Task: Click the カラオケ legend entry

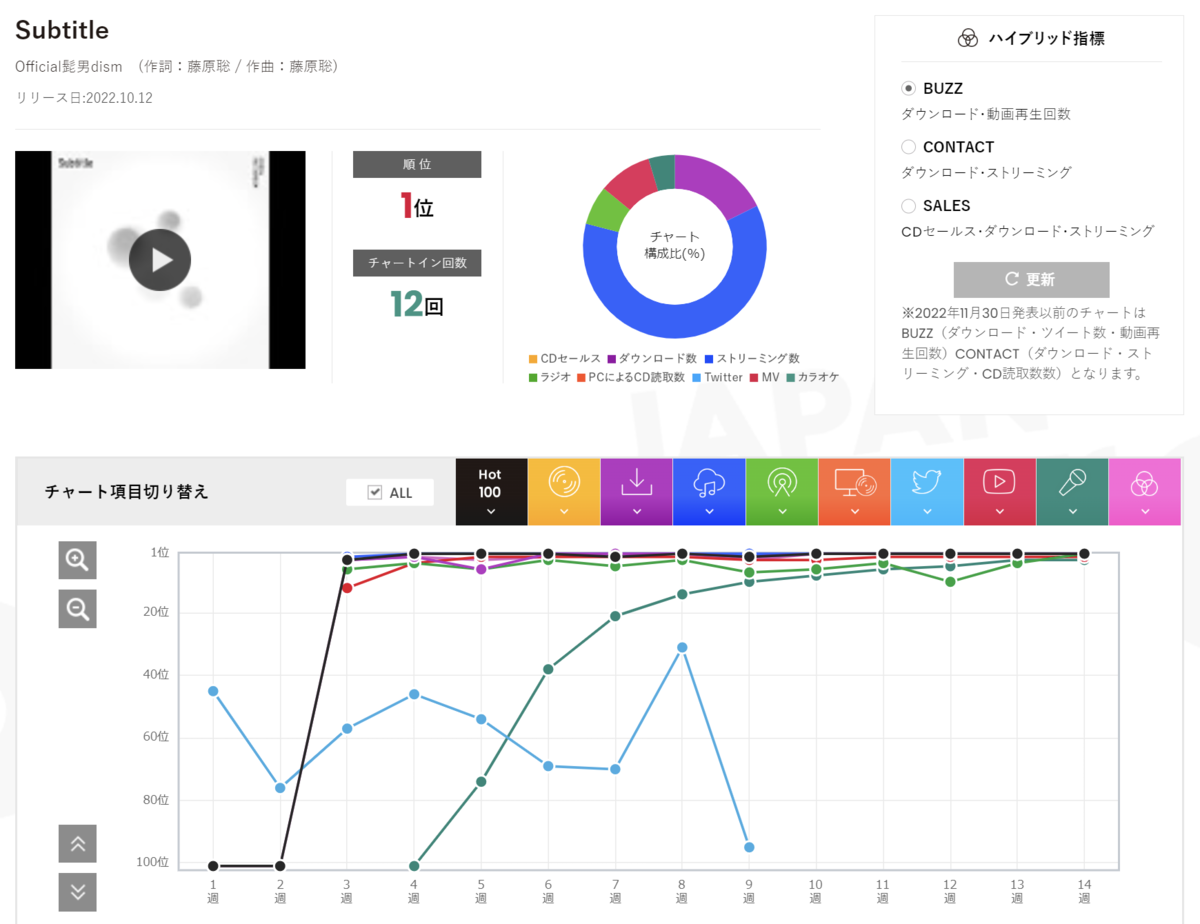Action: pyautogui.click(x=812, y=377)
